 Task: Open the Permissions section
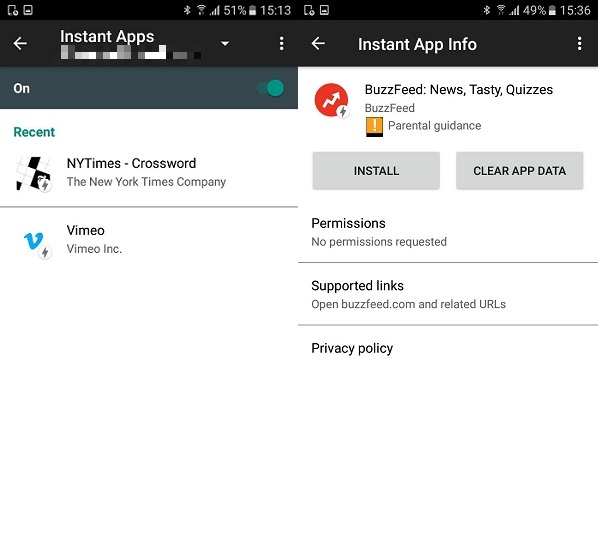(448, 232)
